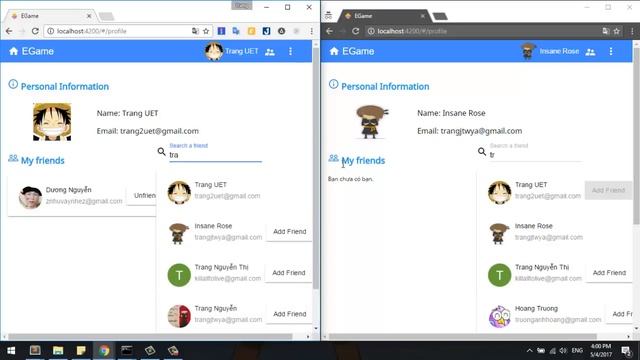Click the left window vertical scrollbar
Viewport: 640px width, 360px height.
tap(316, 169)
